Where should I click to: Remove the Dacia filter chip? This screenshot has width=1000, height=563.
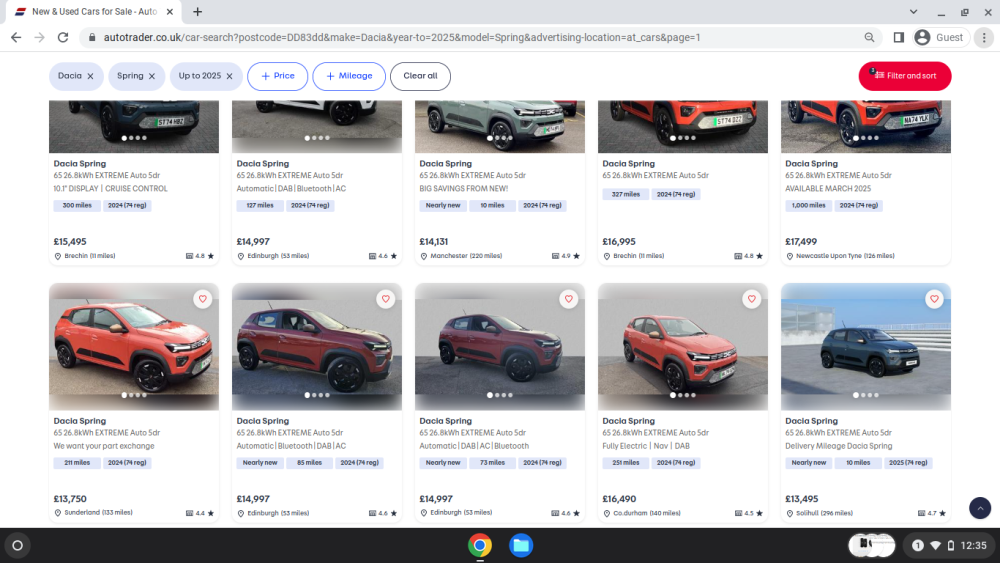pyautogui.click(x=90, y=77)
